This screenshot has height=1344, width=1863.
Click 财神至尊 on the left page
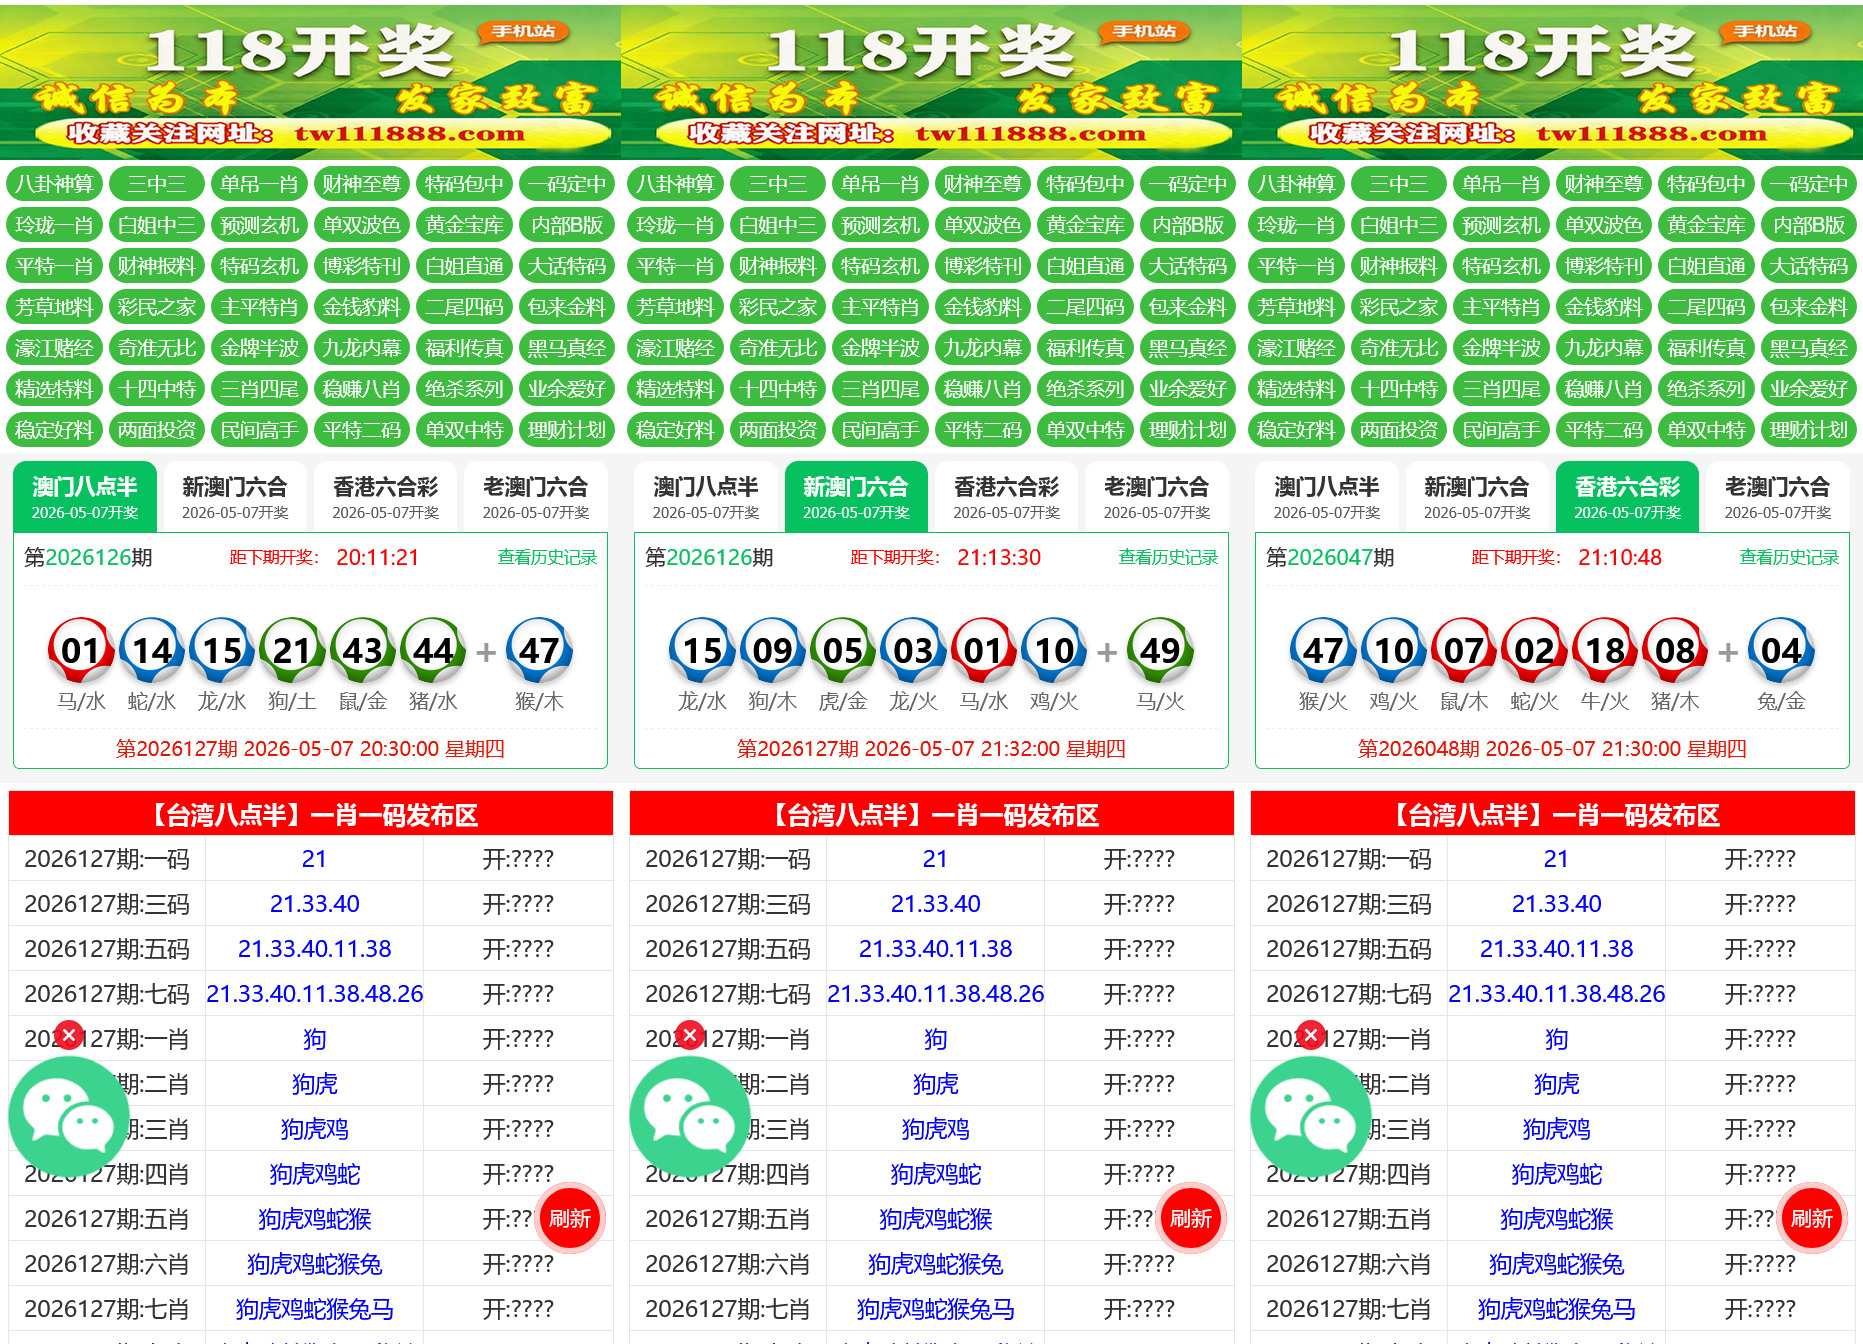(x=362, y=184)
